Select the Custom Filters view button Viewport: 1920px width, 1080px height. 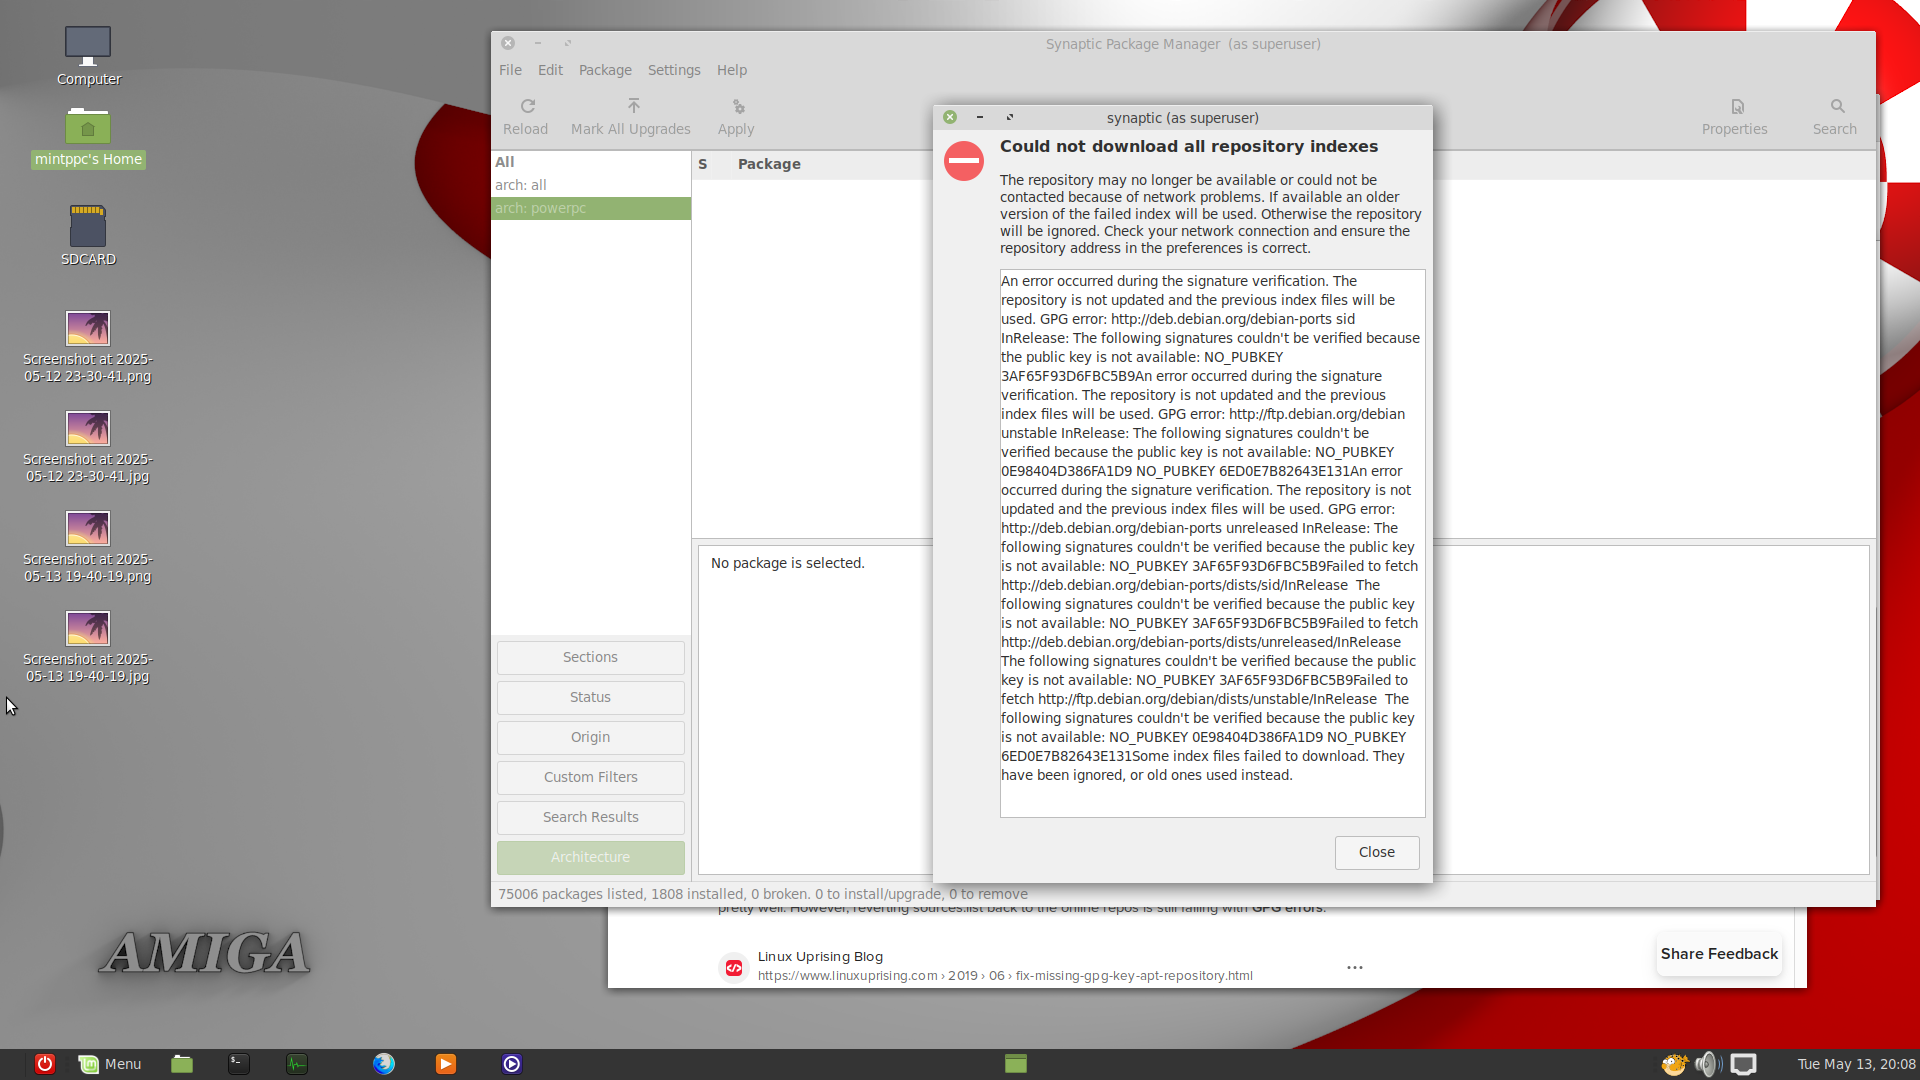click(590, 777)
